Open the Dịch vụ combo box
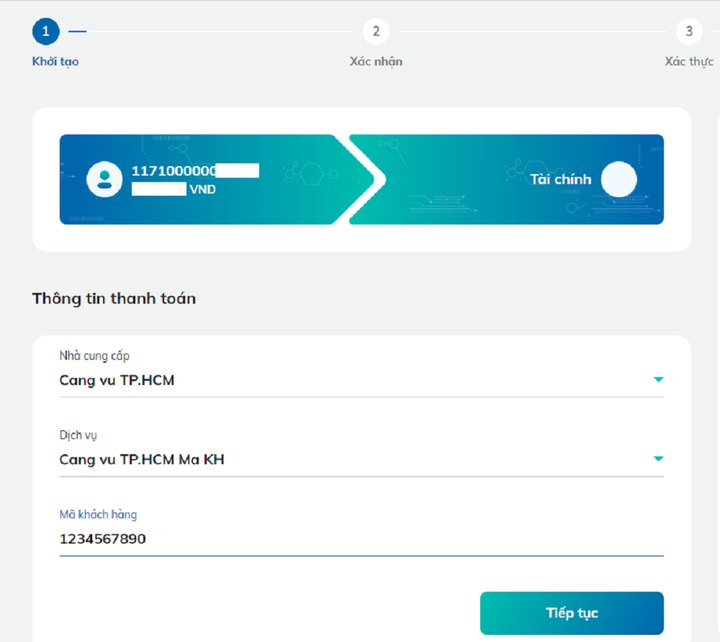The image size is (720, 642). click(350, 459)
